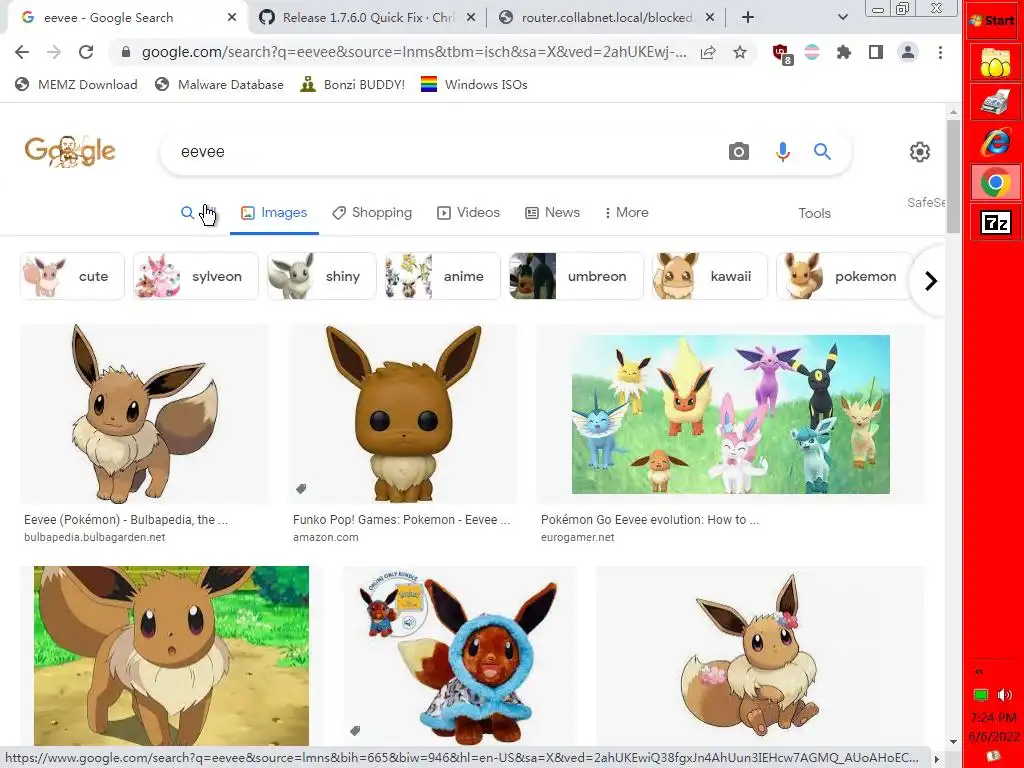Click the Chrome taskbar icon
1024x768 pixels.
[995, 182]
